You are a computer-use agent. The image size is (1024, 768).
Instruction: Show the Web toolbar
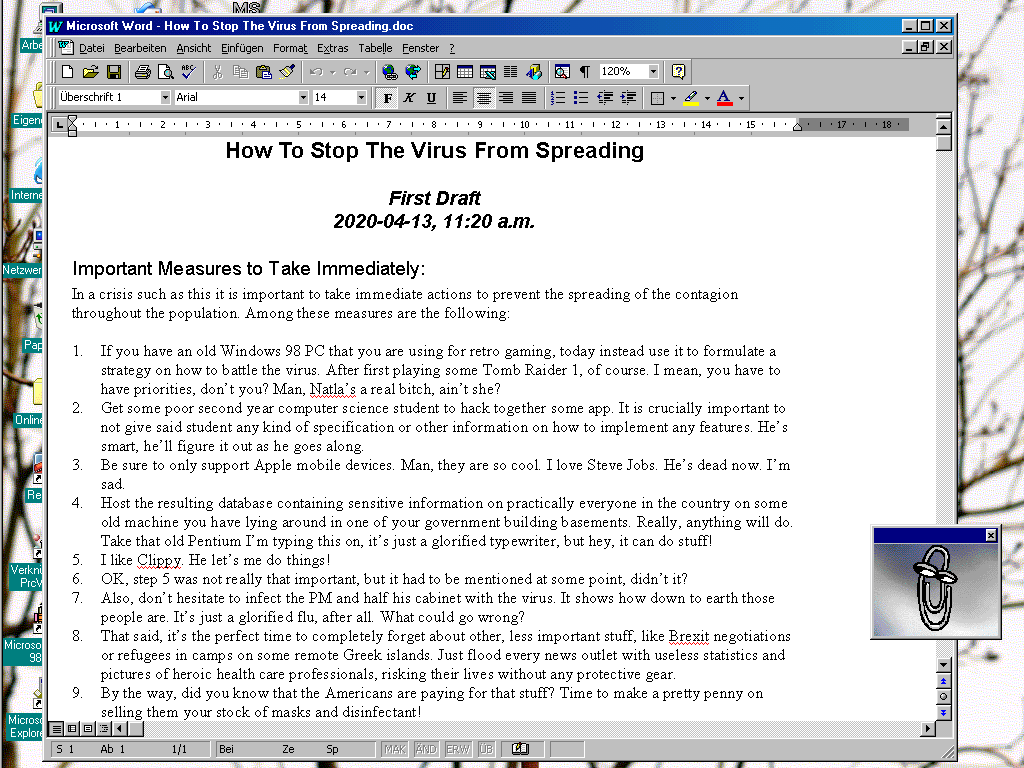413,72
